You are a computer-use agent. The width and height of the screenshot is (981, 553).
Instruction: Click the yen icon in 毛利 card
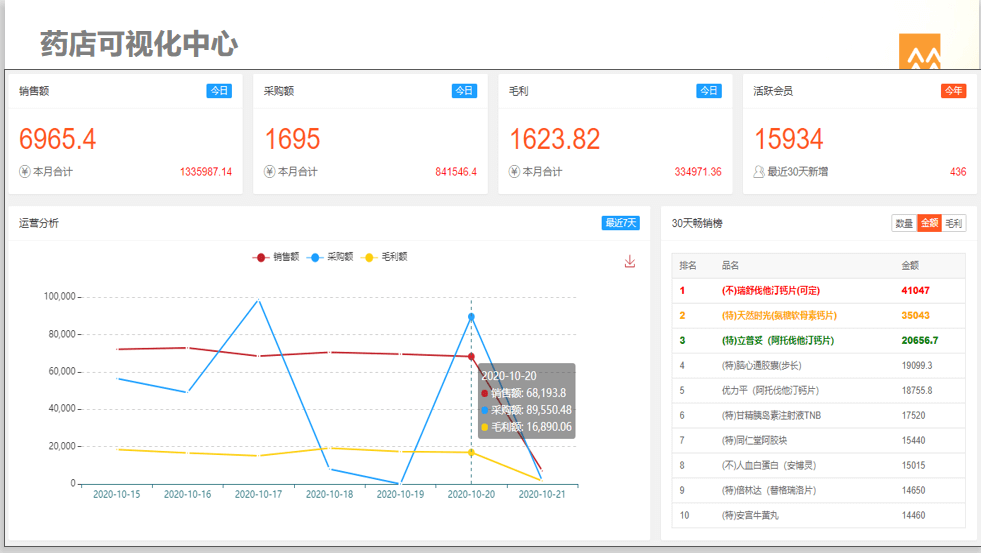[x=515, y=172]
